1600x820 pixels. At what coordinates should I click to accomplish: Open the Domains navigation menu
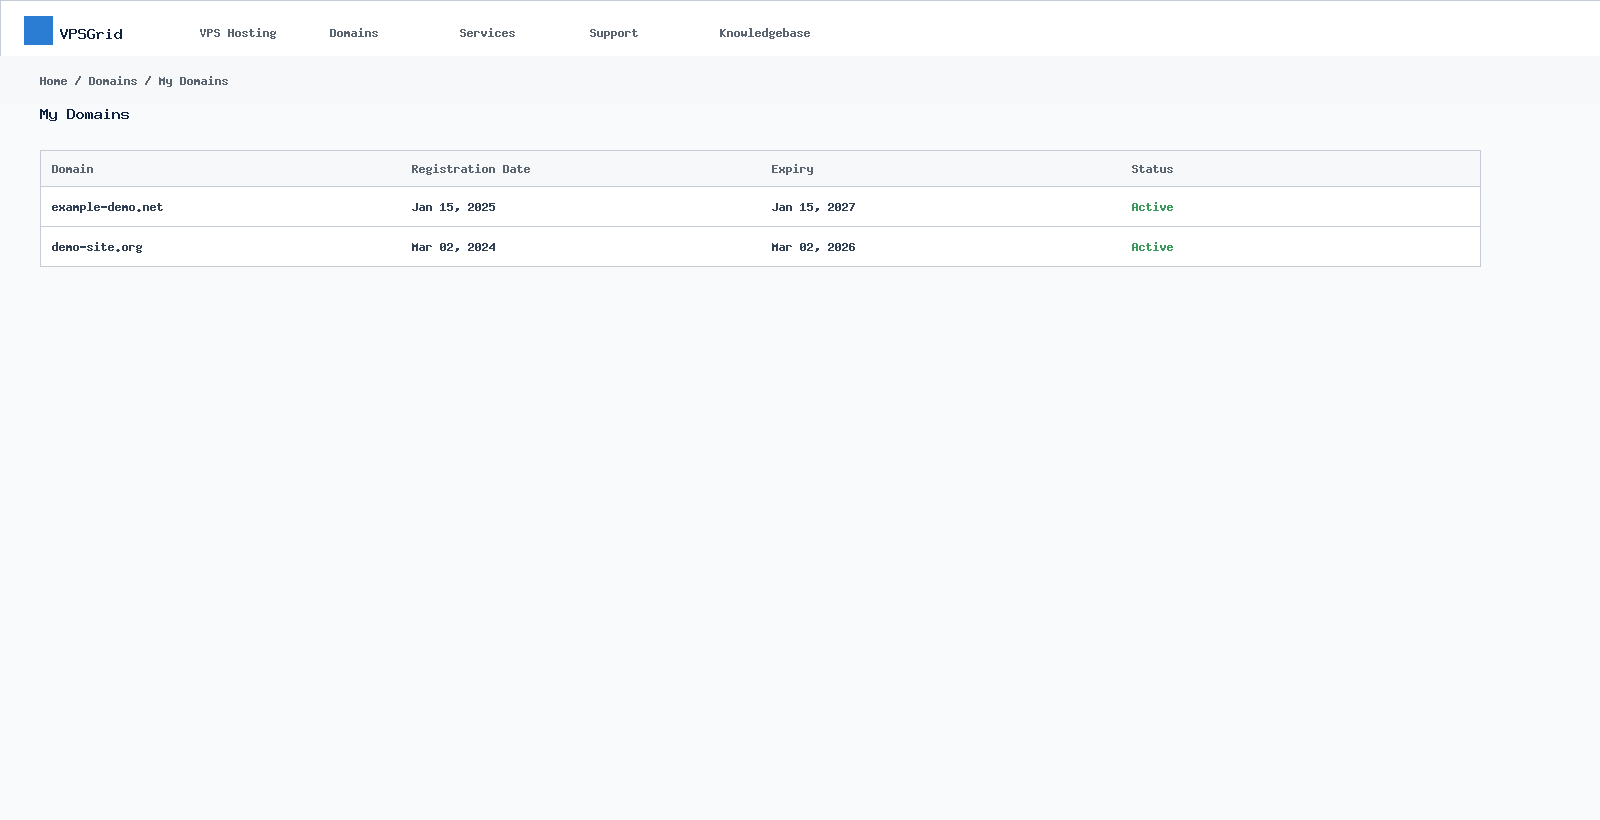(354, 33)
